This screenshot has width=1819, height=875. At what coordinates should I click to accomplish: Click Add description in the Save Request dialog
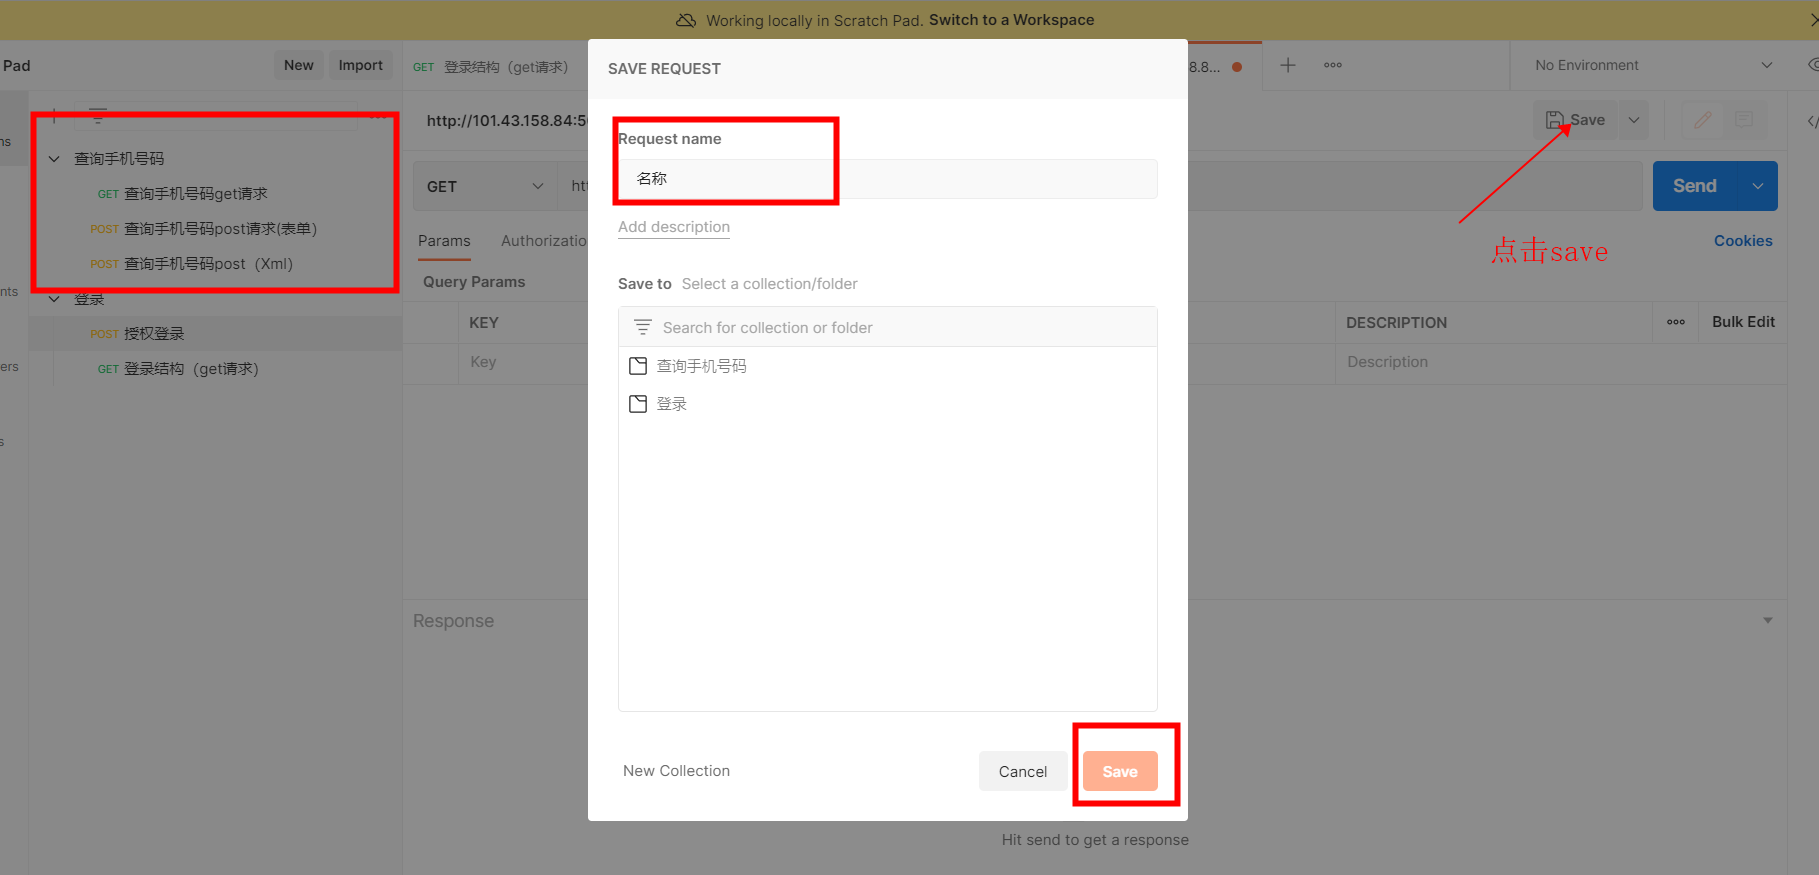click(x=674, y=227)
